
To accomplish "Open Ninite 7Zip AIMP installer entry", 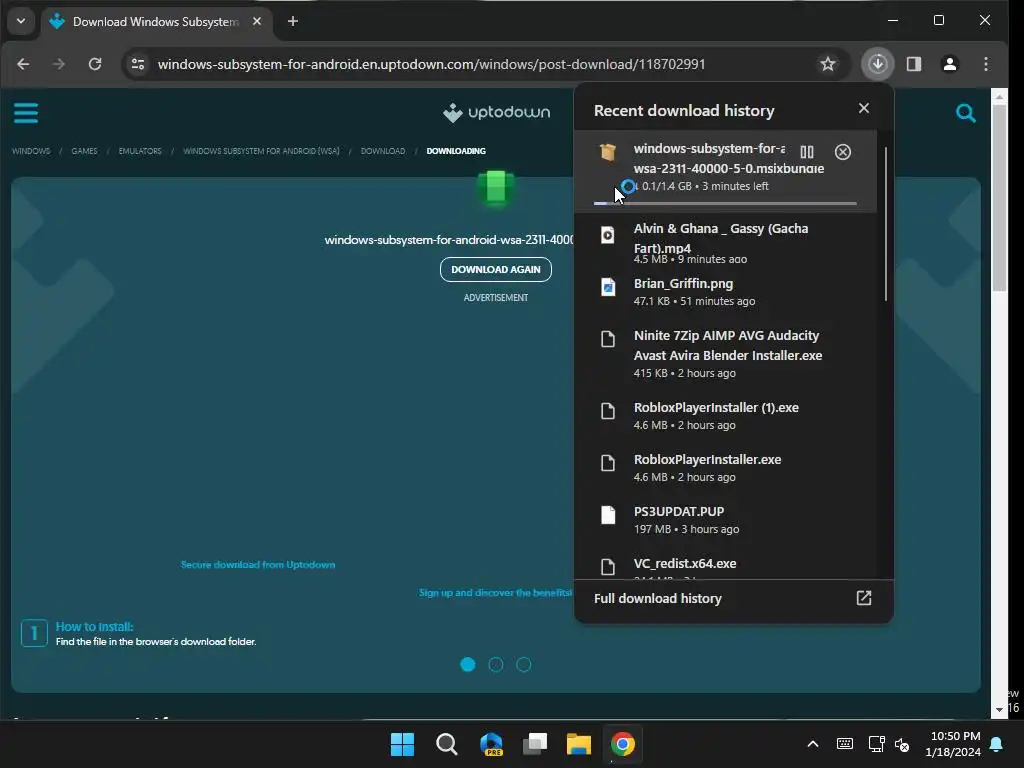I will 725,354.
